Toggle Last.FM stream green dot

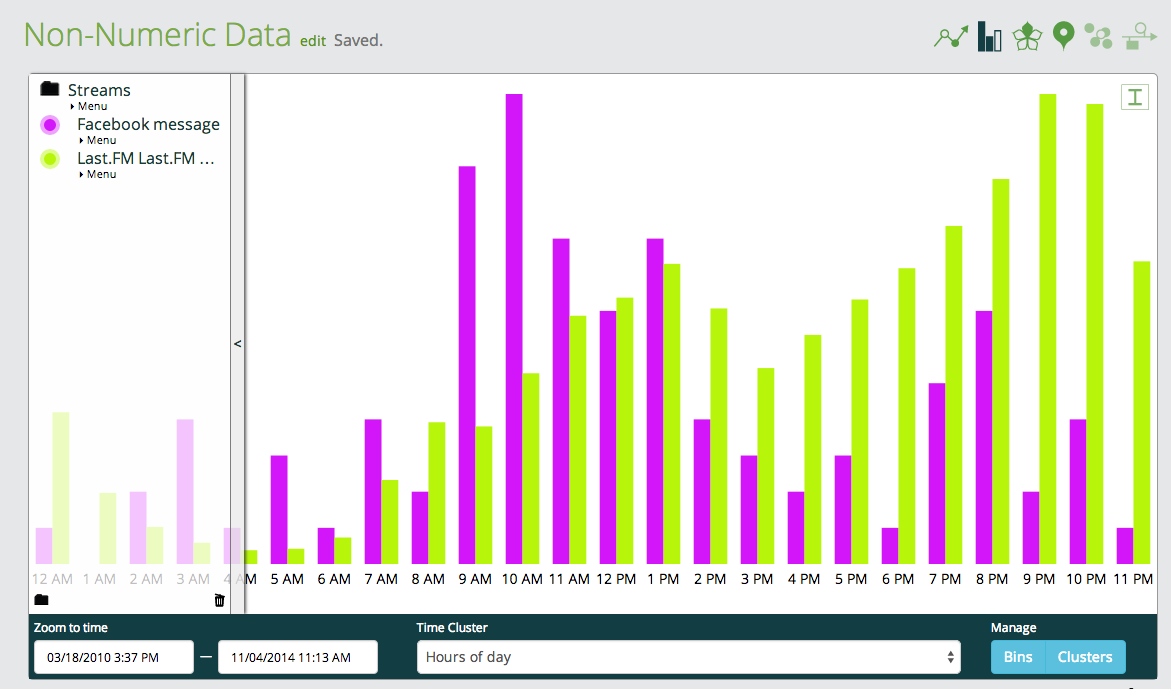tap(50, 159)
